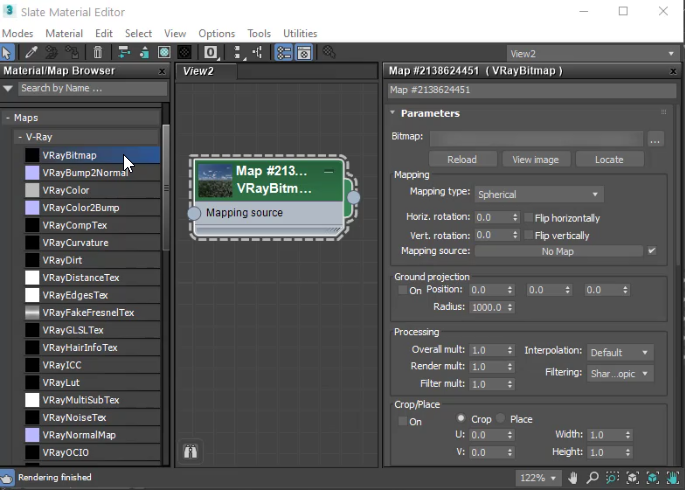
Task: Toggle Parameter Editor panel icon
Action: point(304,53)
